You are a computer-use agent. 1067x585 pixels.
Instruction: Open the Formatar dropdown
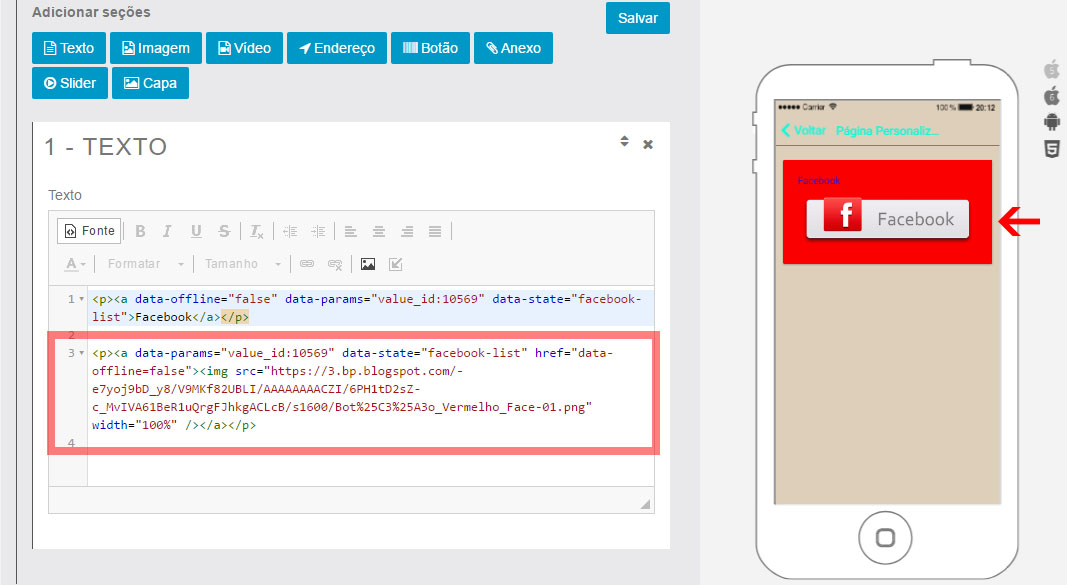click(x=145, y=264)
